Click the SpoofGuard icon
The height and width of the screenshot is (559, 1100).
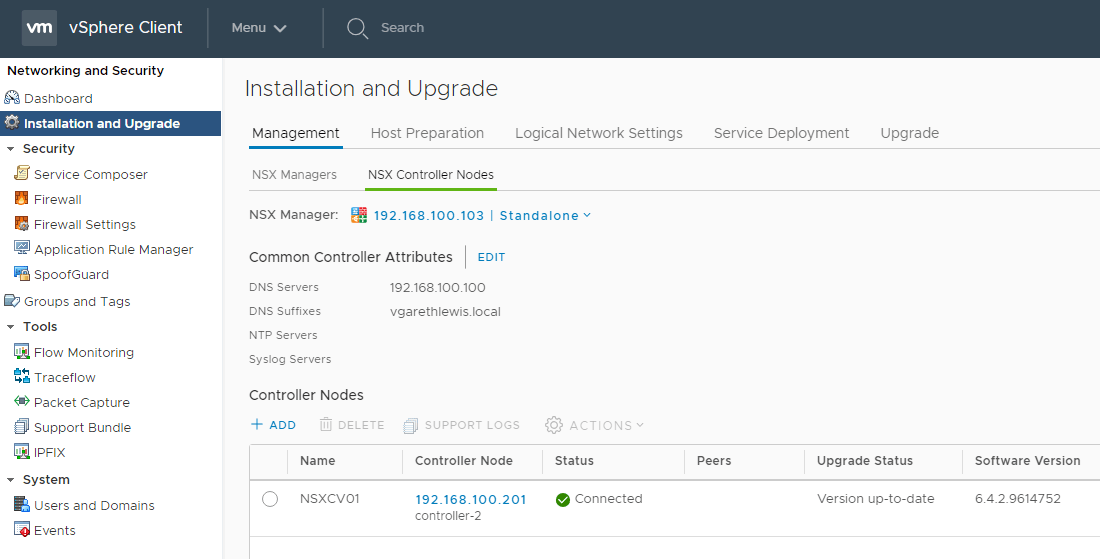pyautogui.click(x=22, y=274)
